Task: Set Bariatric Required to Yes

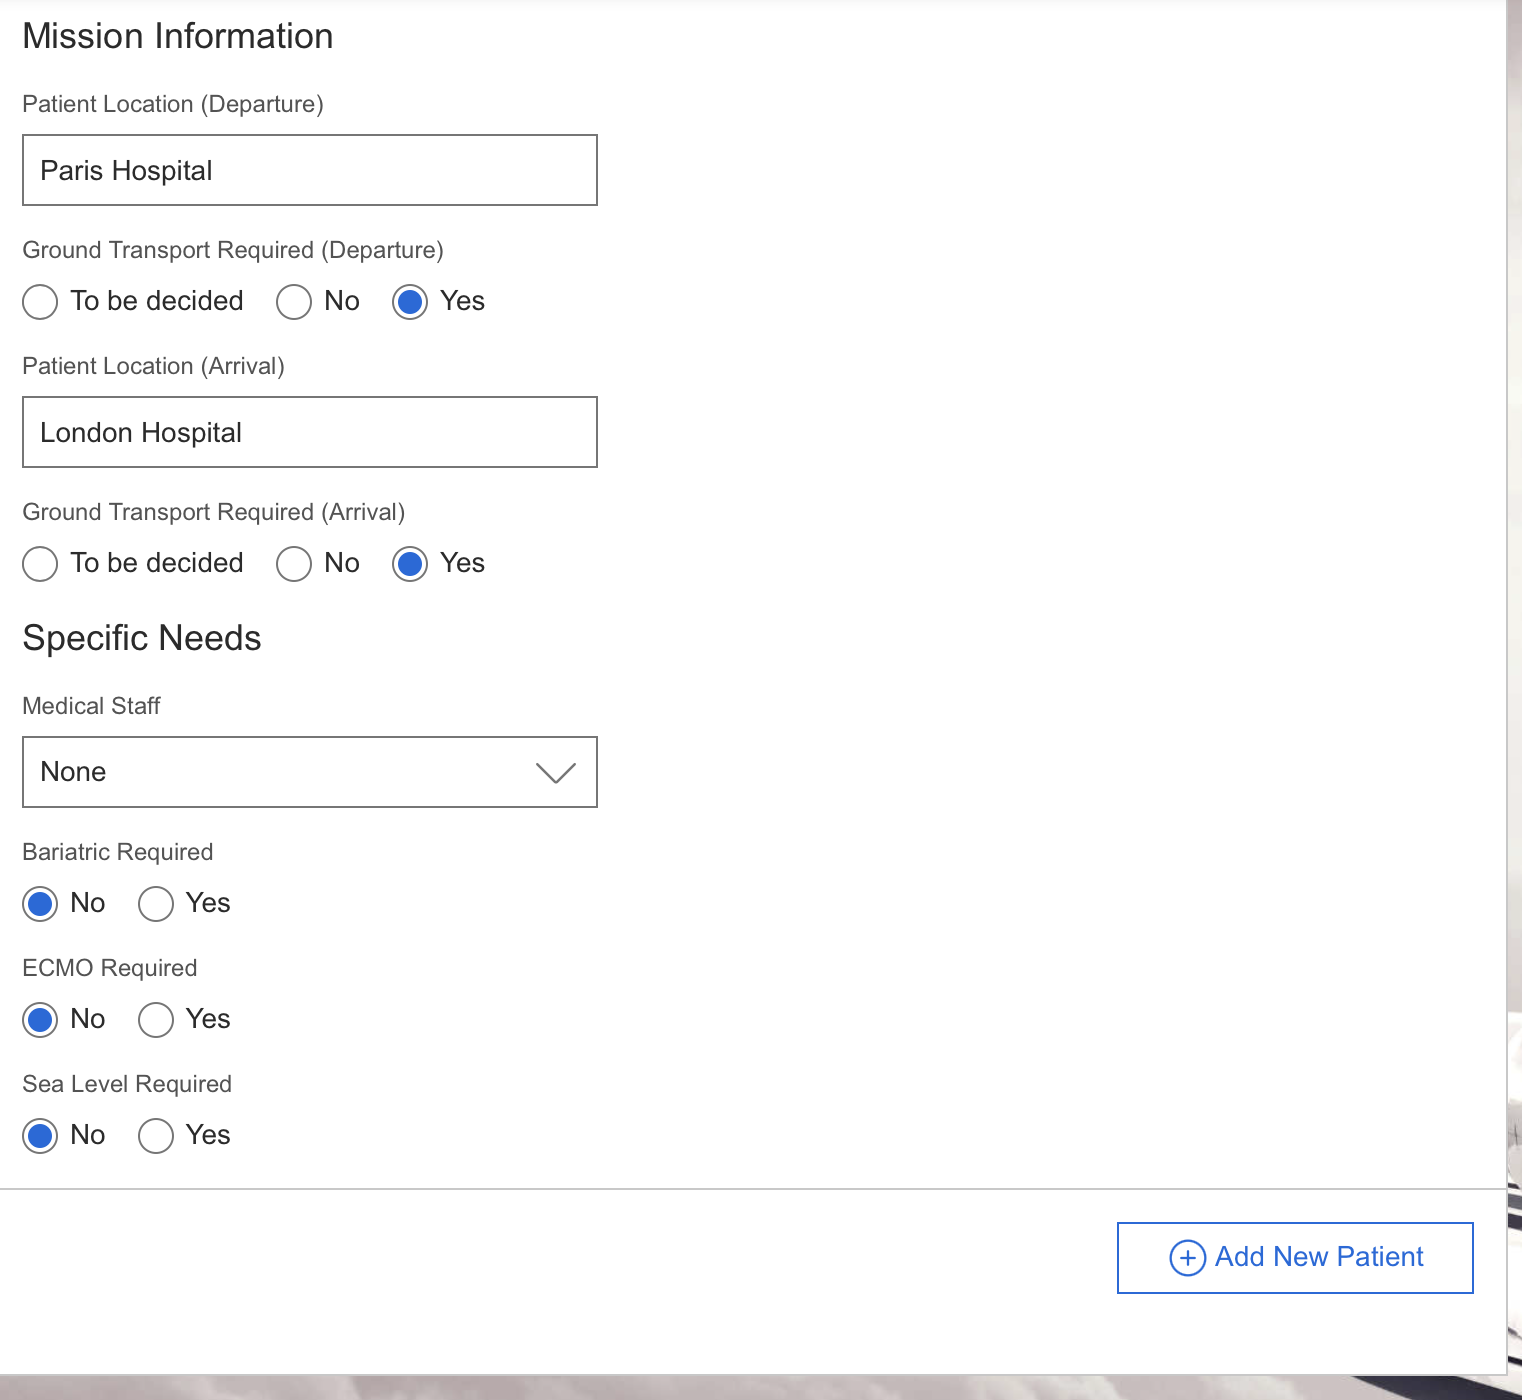Action: (x=156, y=904)
